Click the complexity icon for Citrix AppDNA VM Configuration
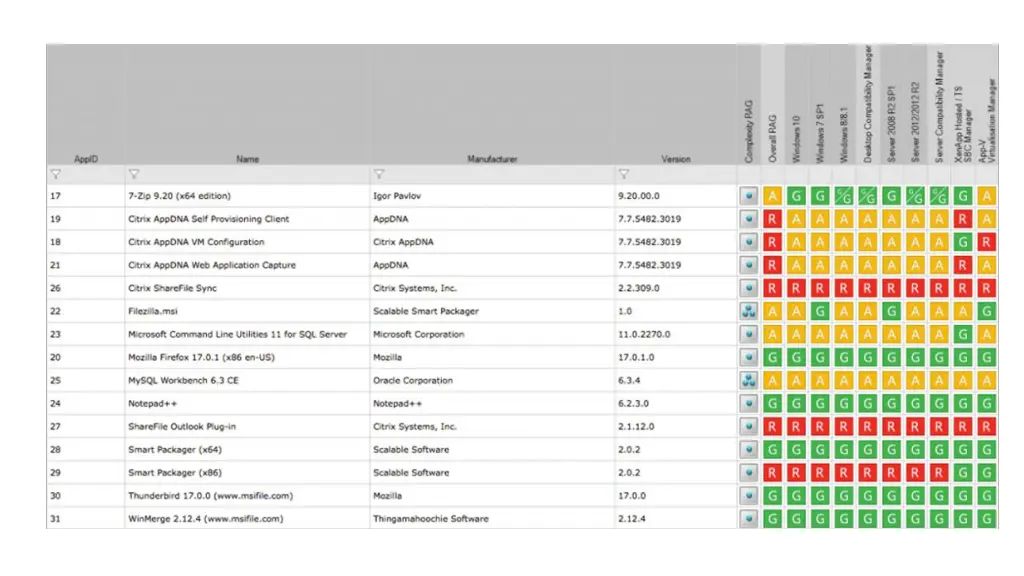This screenshot has width=1024, height=576. click(x=749, y=242)
